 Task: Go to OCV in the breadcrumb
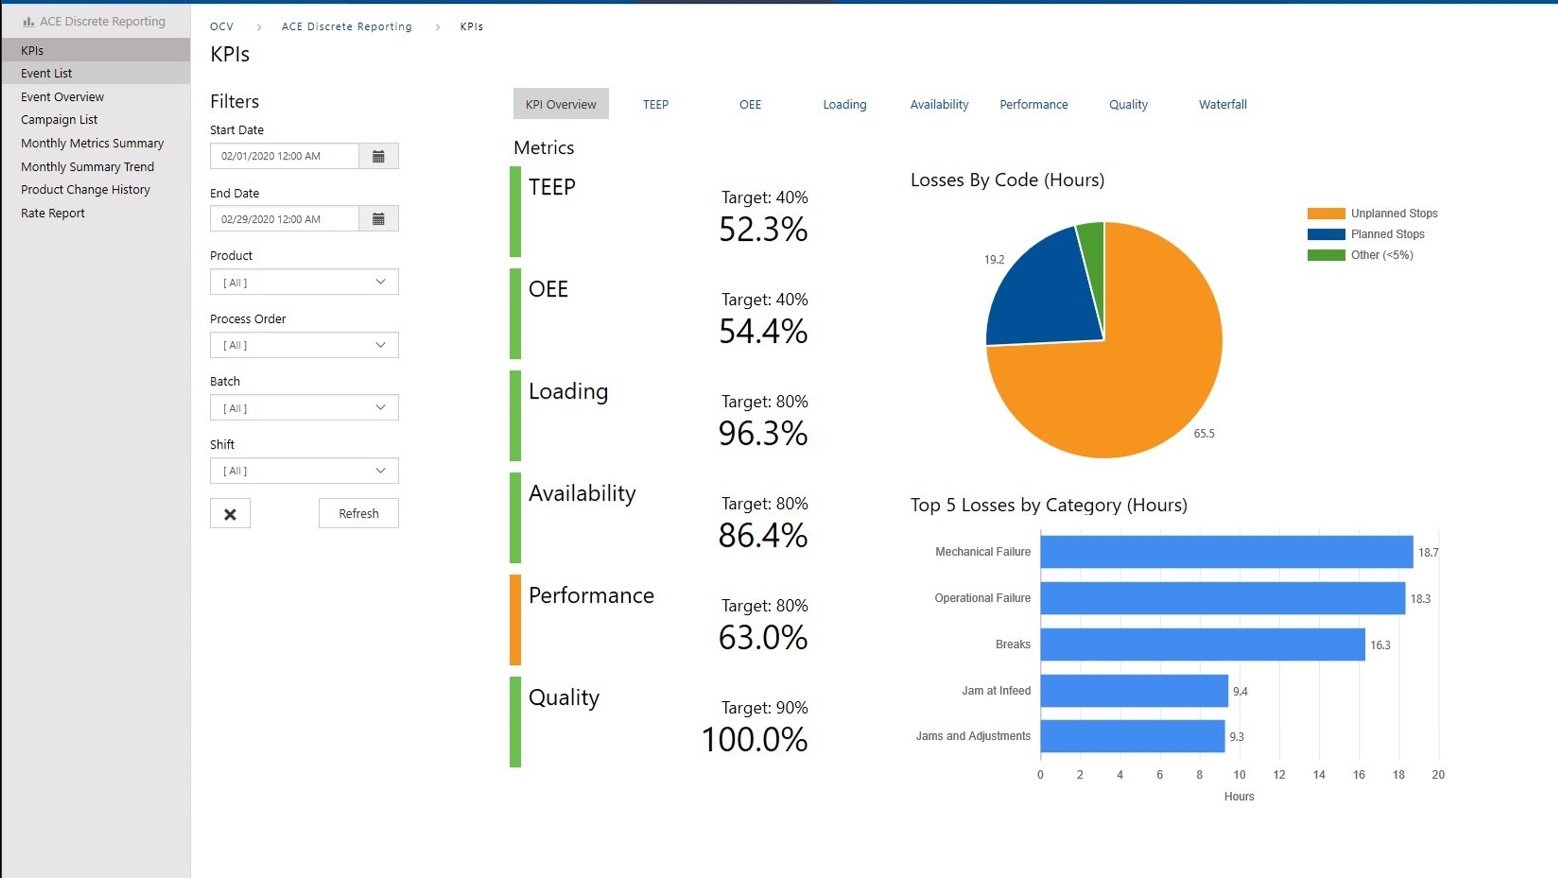pyautogui.click(x=221, y=27)
